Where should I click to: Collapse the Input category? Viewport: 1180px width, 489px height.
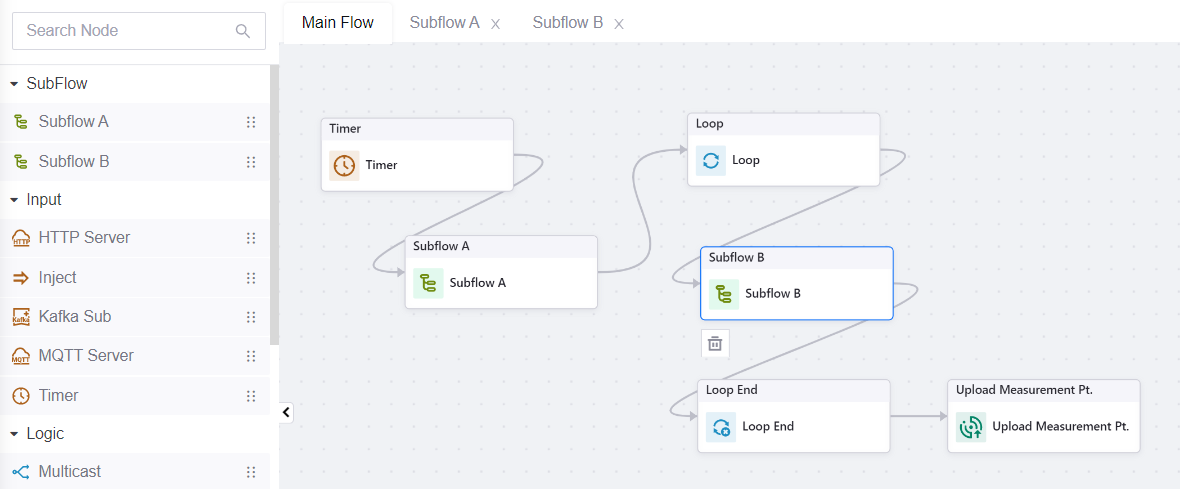(x=14, y=200)
